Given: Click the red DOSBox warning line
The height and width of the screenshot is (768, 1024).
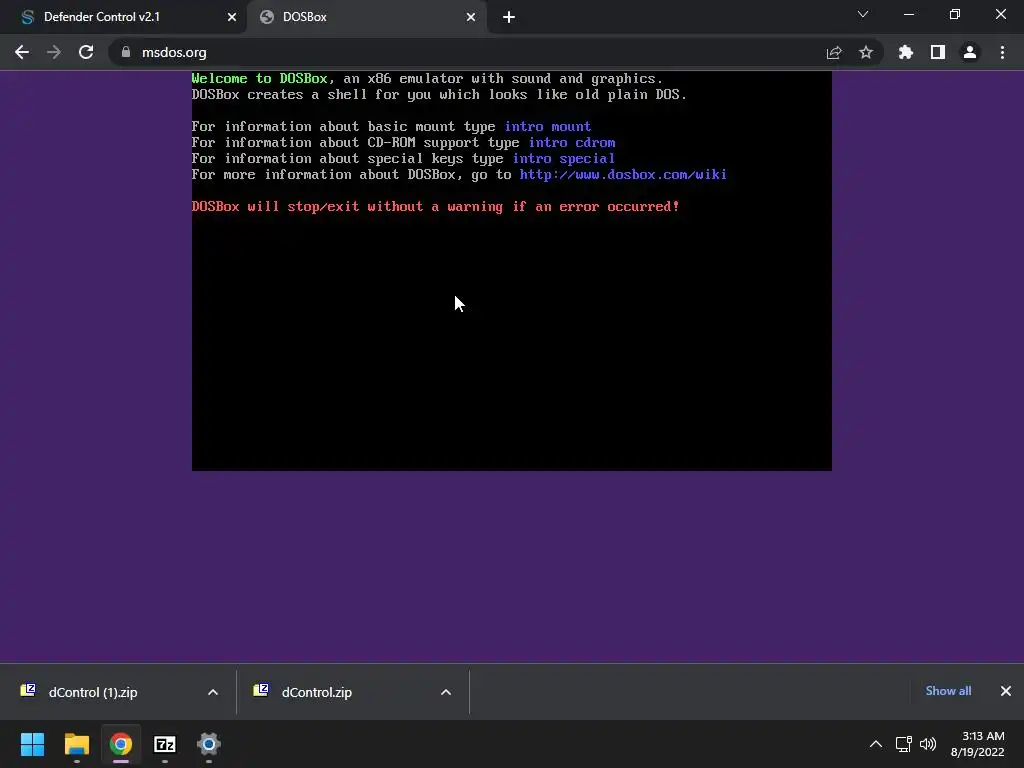Looking at the screenshot, I should click(436, 206).
